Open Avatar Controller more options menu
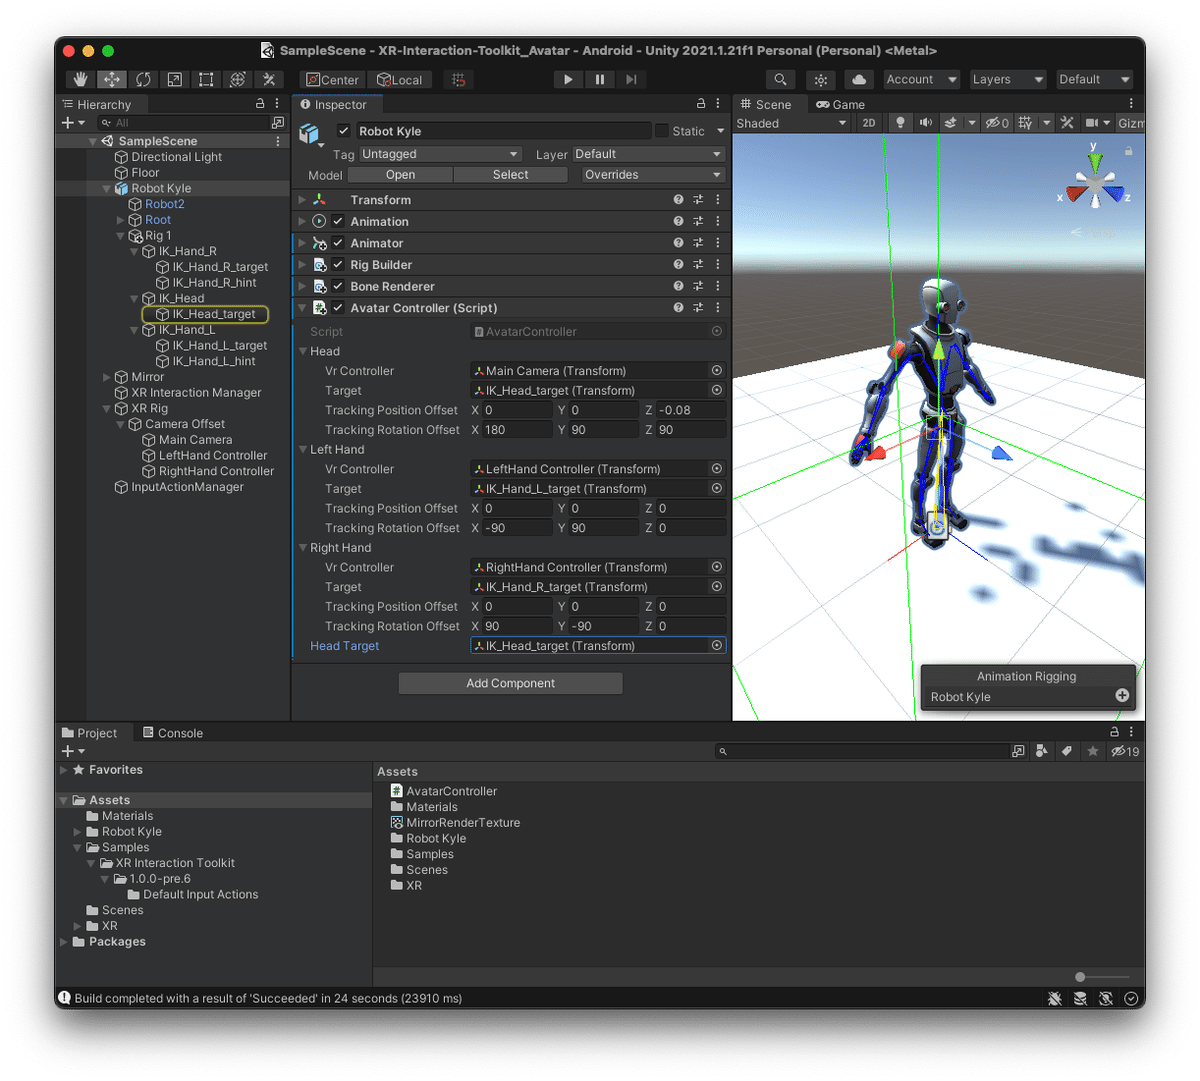1200x1081 pixels. click(x=718, y=307)
